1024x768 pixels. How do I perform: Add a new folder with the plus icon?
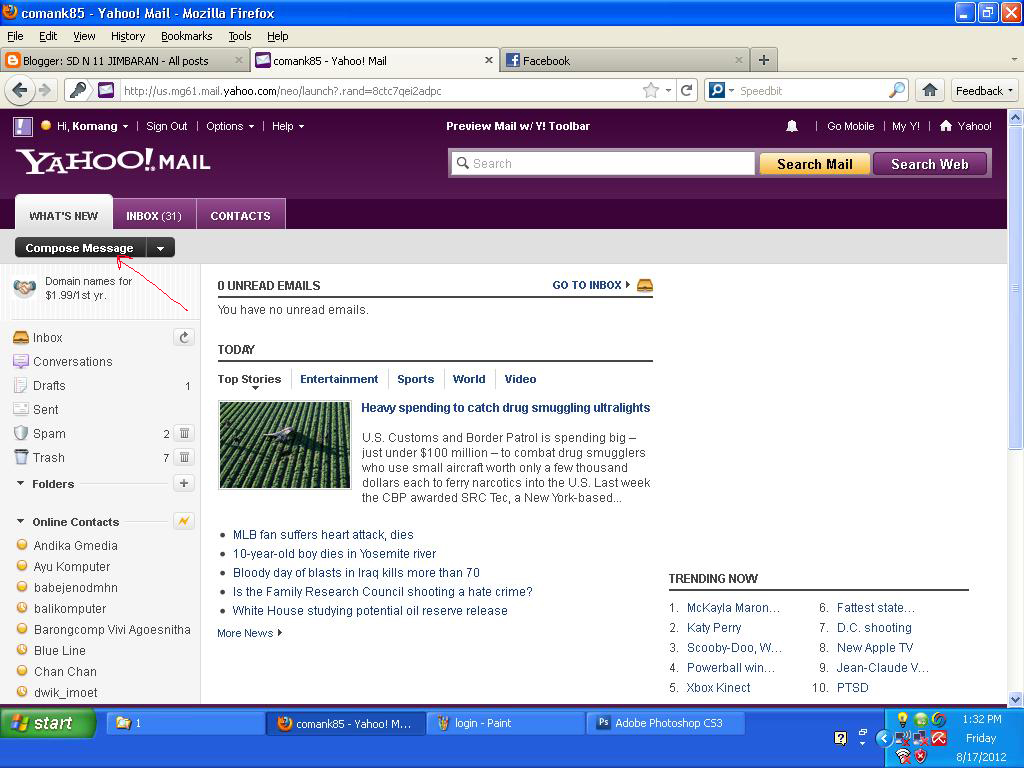184,483
